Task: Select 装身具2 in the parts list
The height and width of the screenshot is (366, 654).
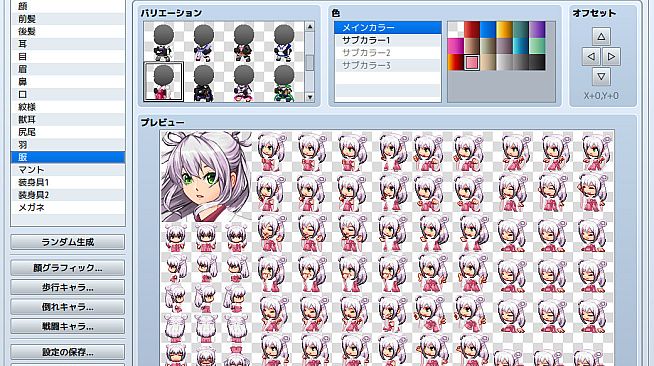Action: [x=68, y=195]
